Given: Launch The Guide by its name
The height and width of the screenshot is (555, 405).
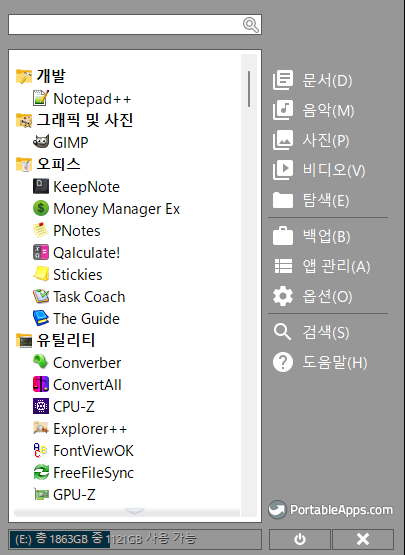Looking at the screenshot, I should 86,319.
